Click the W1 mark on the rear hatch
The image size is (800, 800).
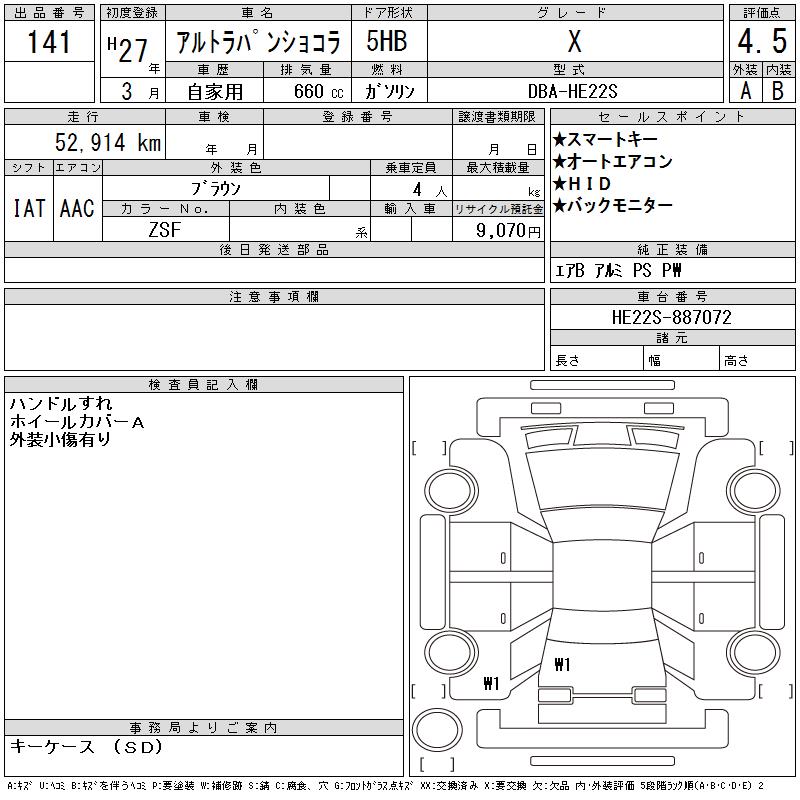[562, 664]
